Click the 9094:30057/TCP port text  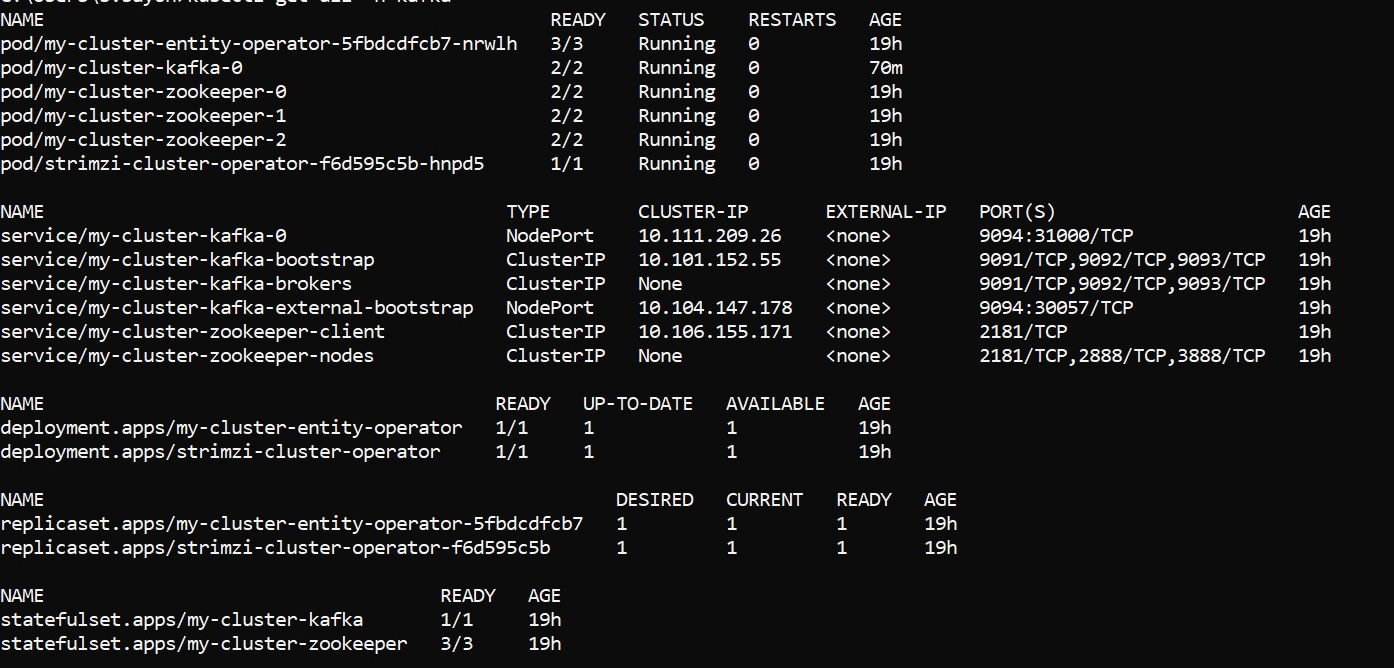pyautogui.click(x=1056, y=308)
